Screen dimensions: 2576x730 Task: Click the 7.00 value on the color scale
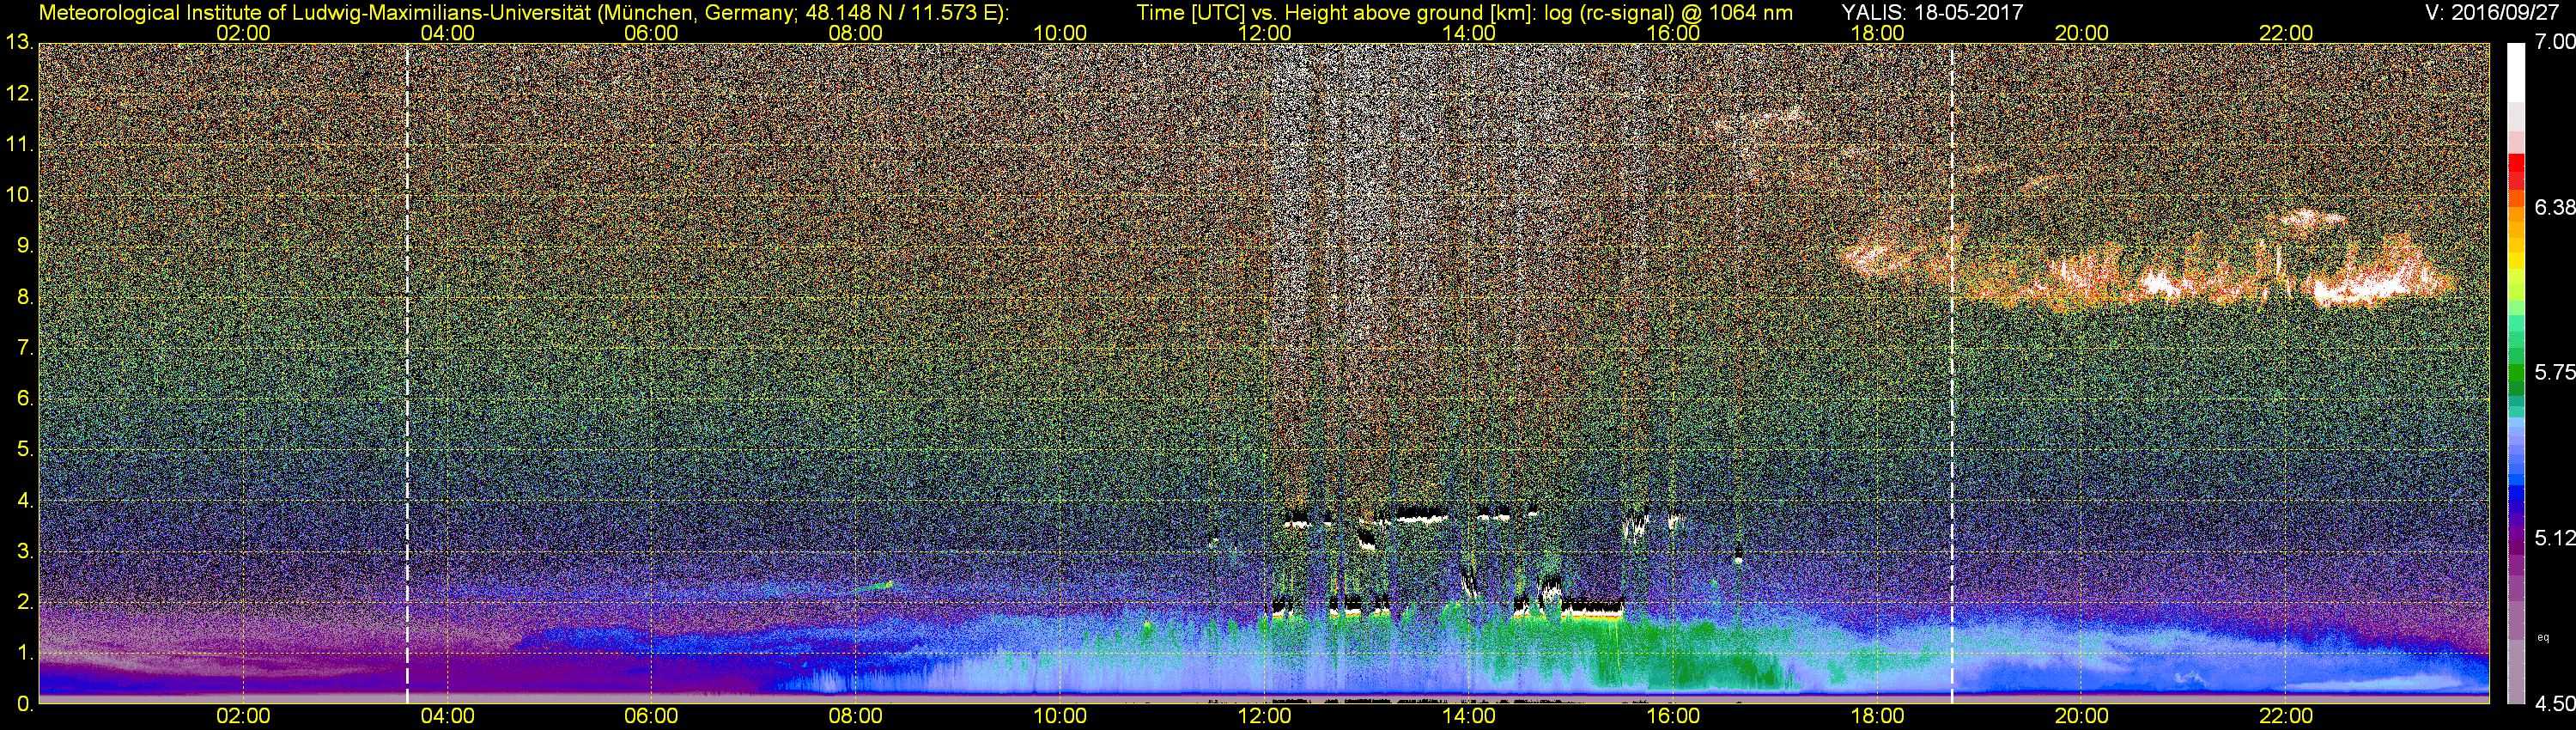(2555, 42)
